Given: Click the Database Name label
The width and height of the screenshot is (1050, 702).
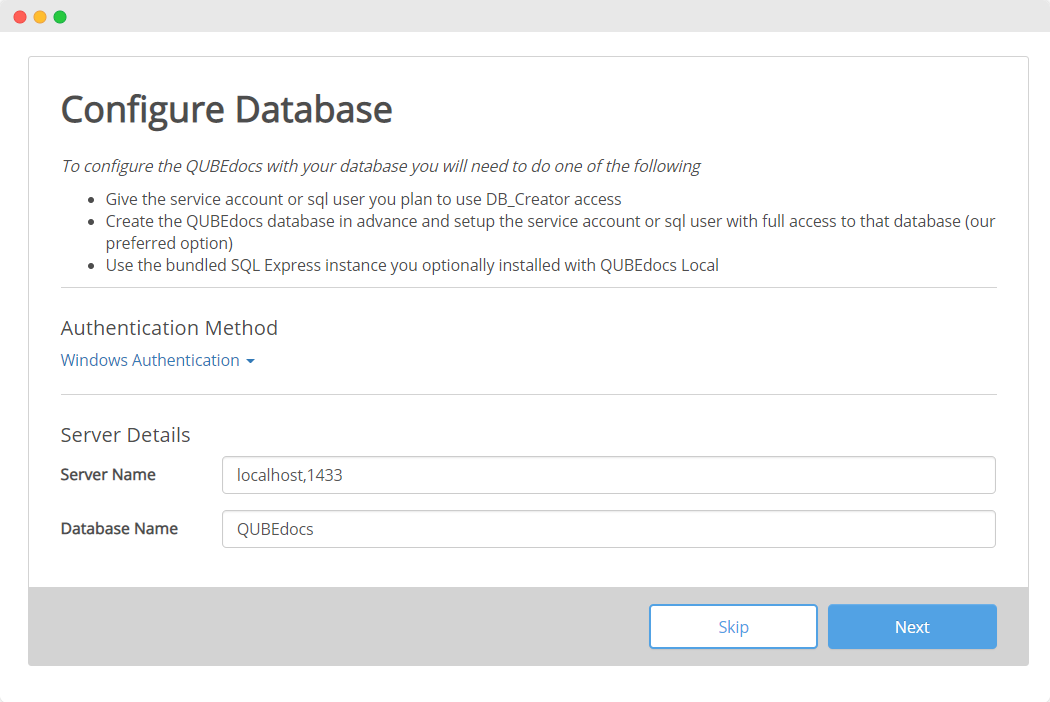Looking at the screenshot, I should click(119, 529).
